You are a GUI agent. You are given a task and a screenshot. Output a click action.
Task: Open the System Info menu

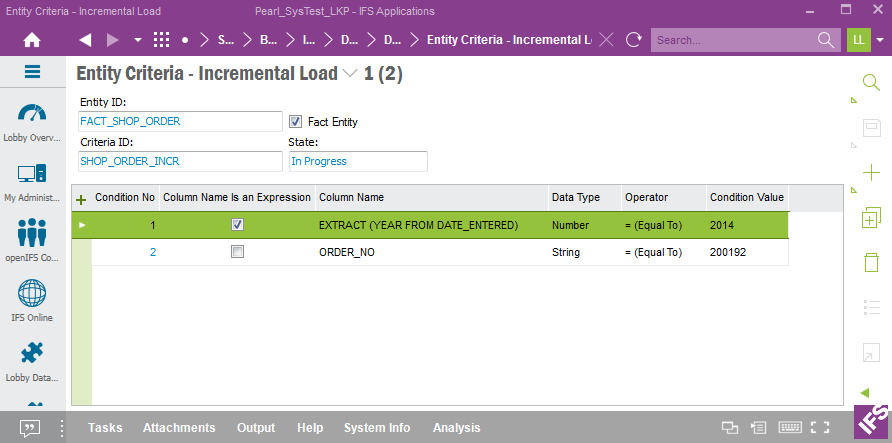tap(377, 428)
